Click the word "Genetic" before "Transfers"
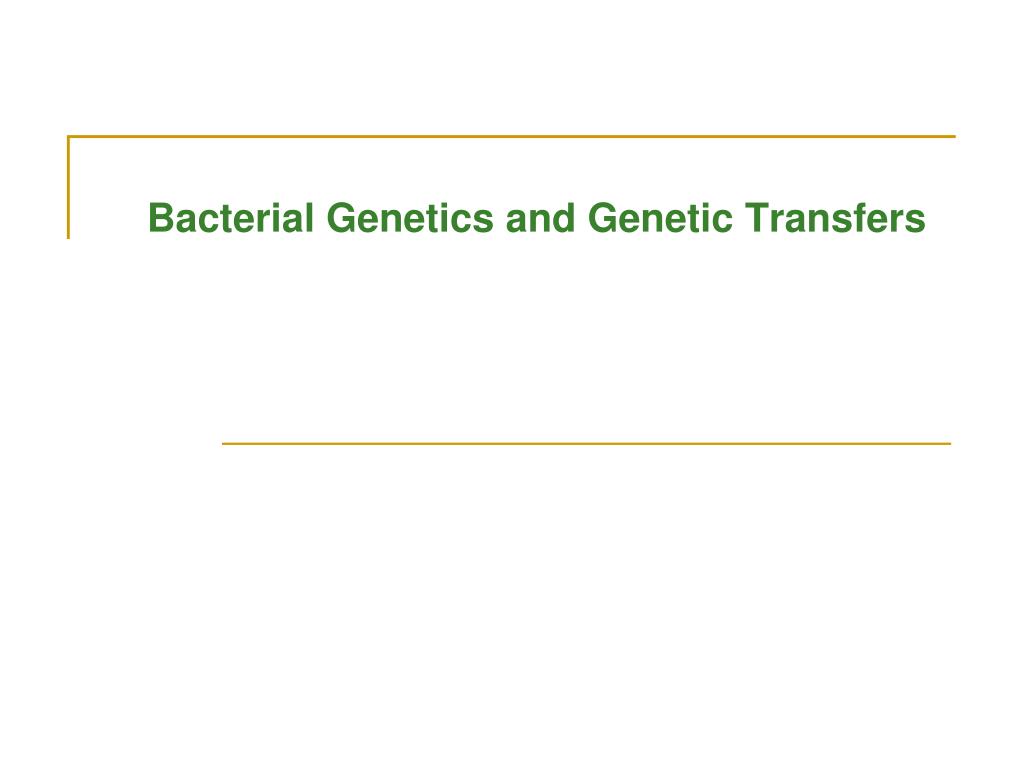Viewport: 1024px width, 768px height. 660,217
